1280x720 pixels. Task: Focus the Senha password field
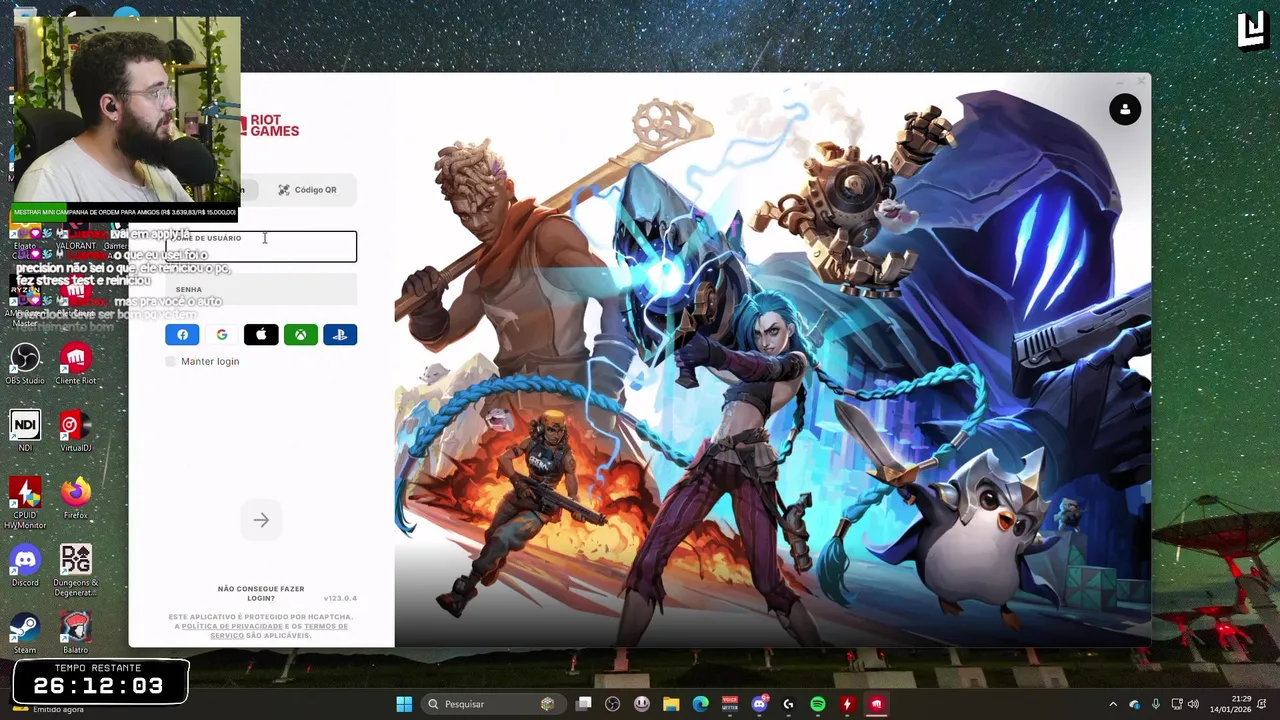click(261, 290)
